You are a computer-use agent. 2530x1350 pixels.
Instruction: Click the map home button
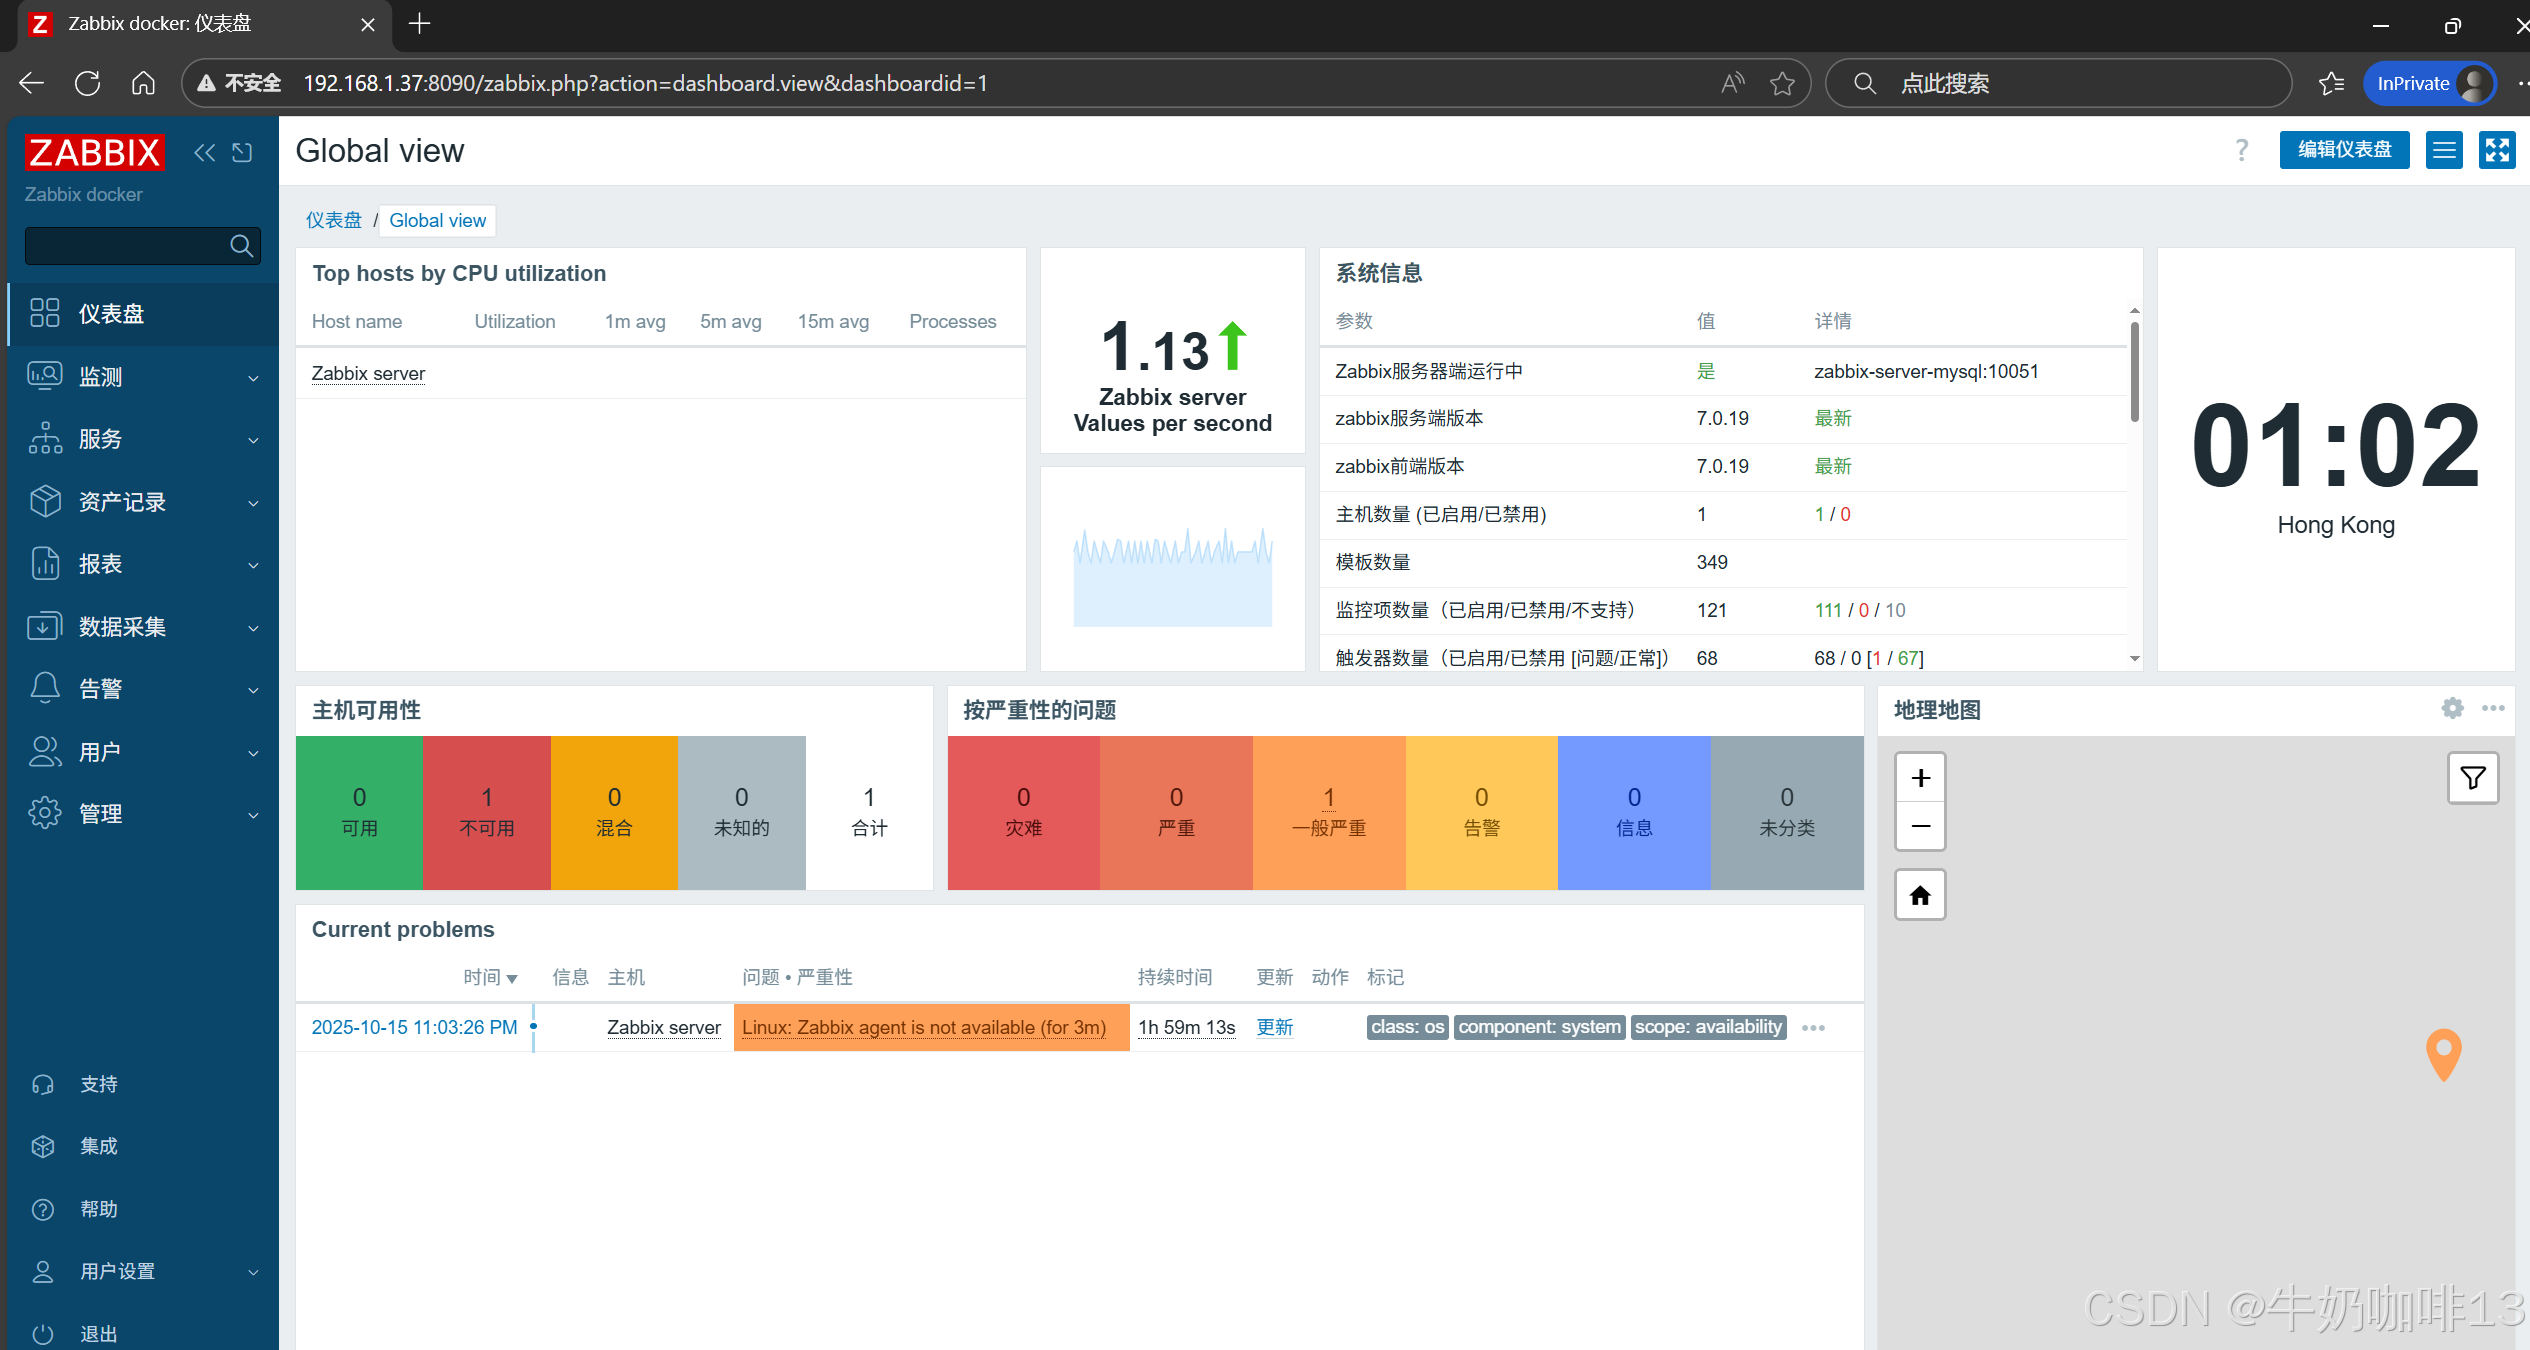pyautogui.click(x=1920, y=895)
